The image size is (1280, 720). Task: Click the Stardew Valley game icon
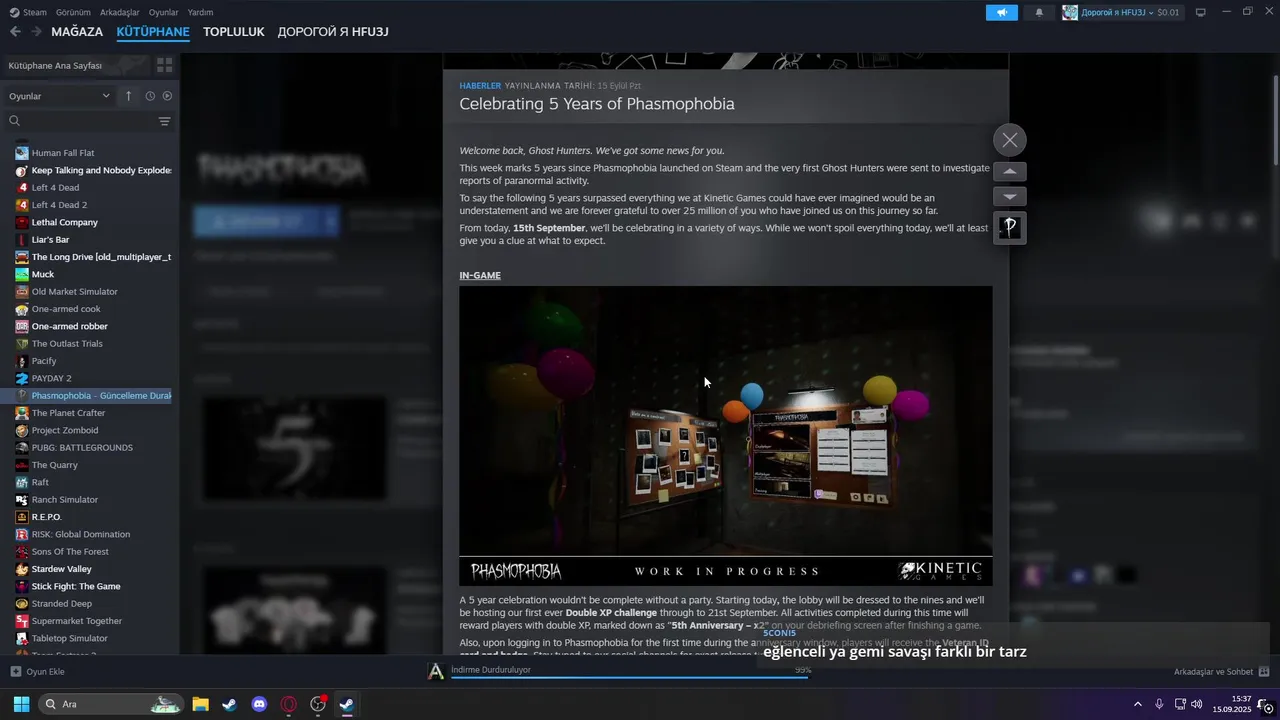coord(22,569)
